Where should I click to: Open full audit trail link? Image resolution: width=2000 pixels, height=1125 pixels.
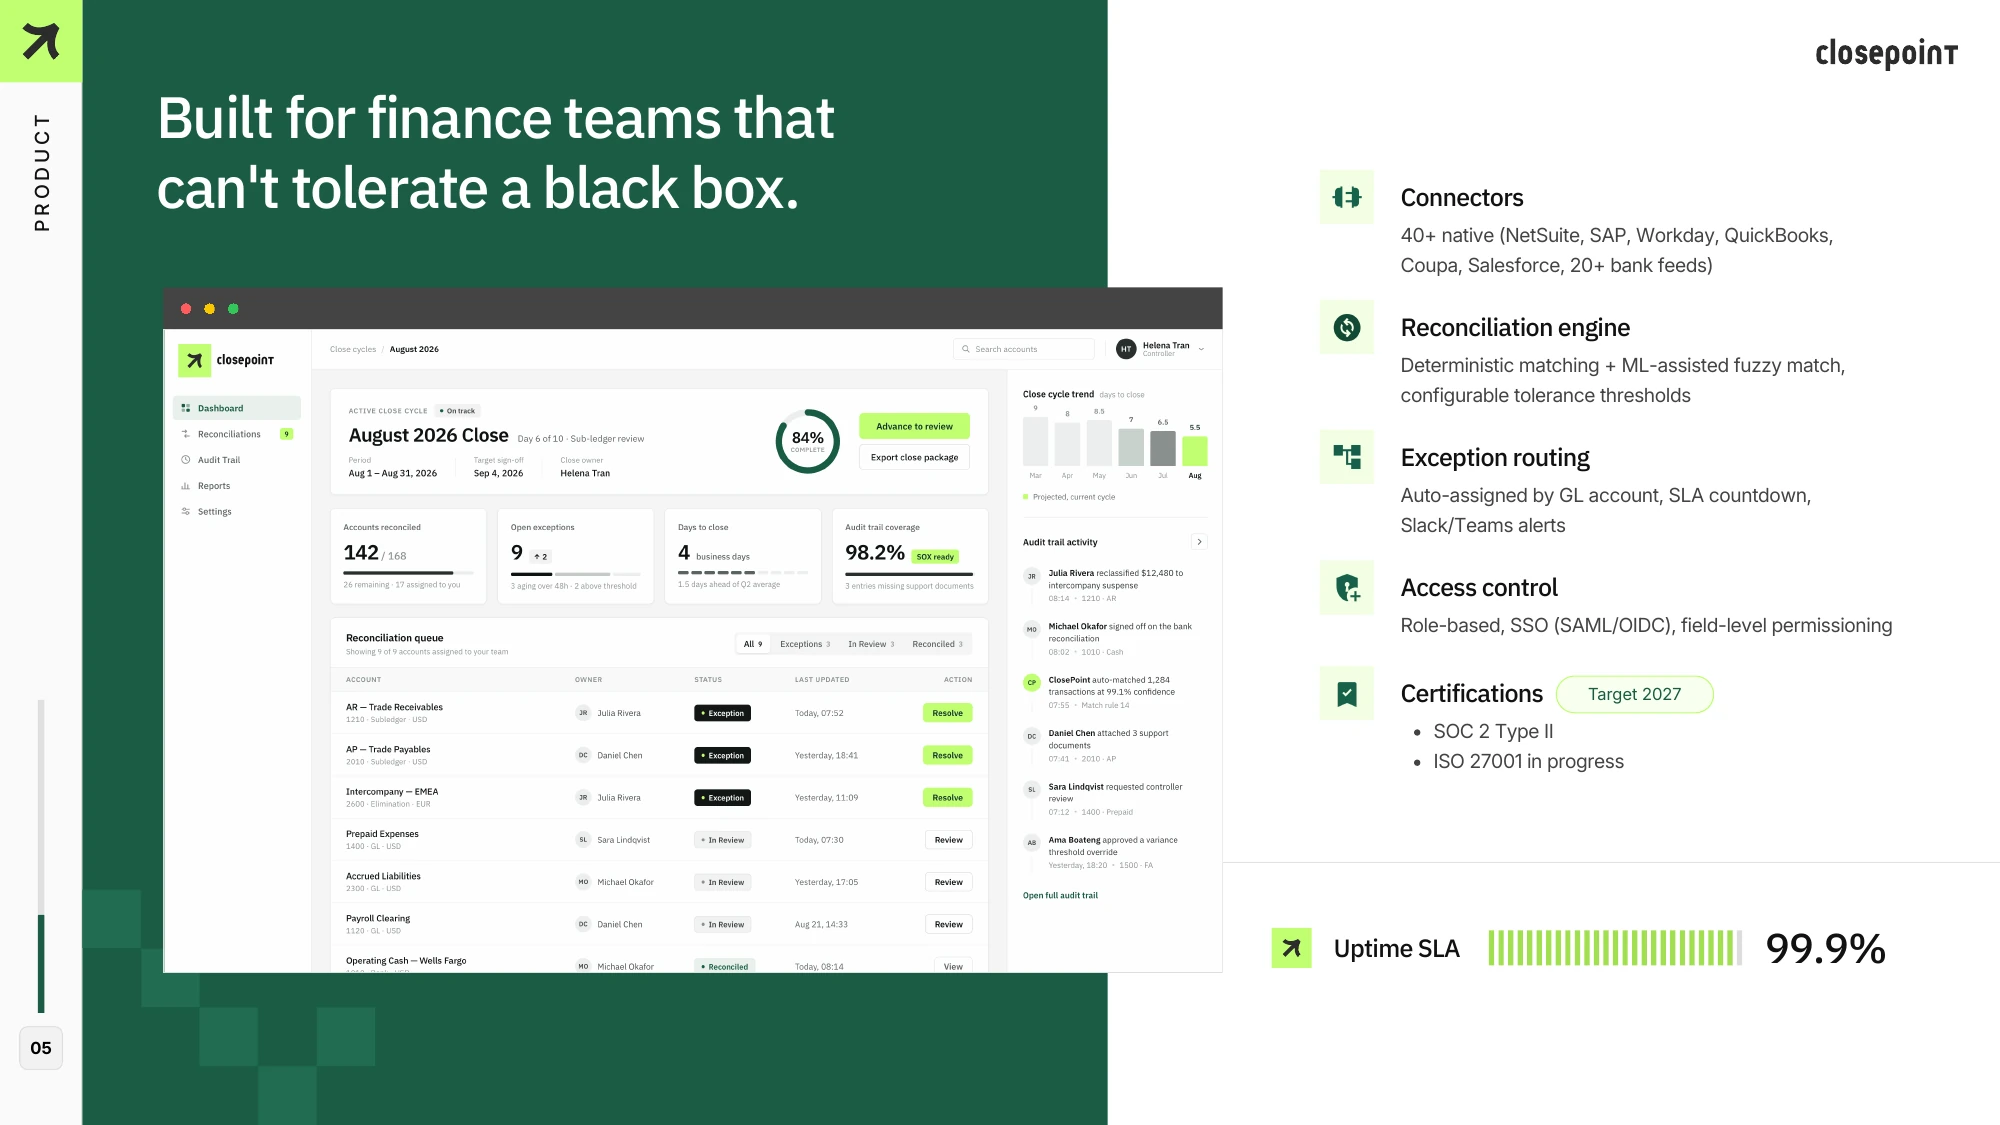click(x=1060, y=895)
